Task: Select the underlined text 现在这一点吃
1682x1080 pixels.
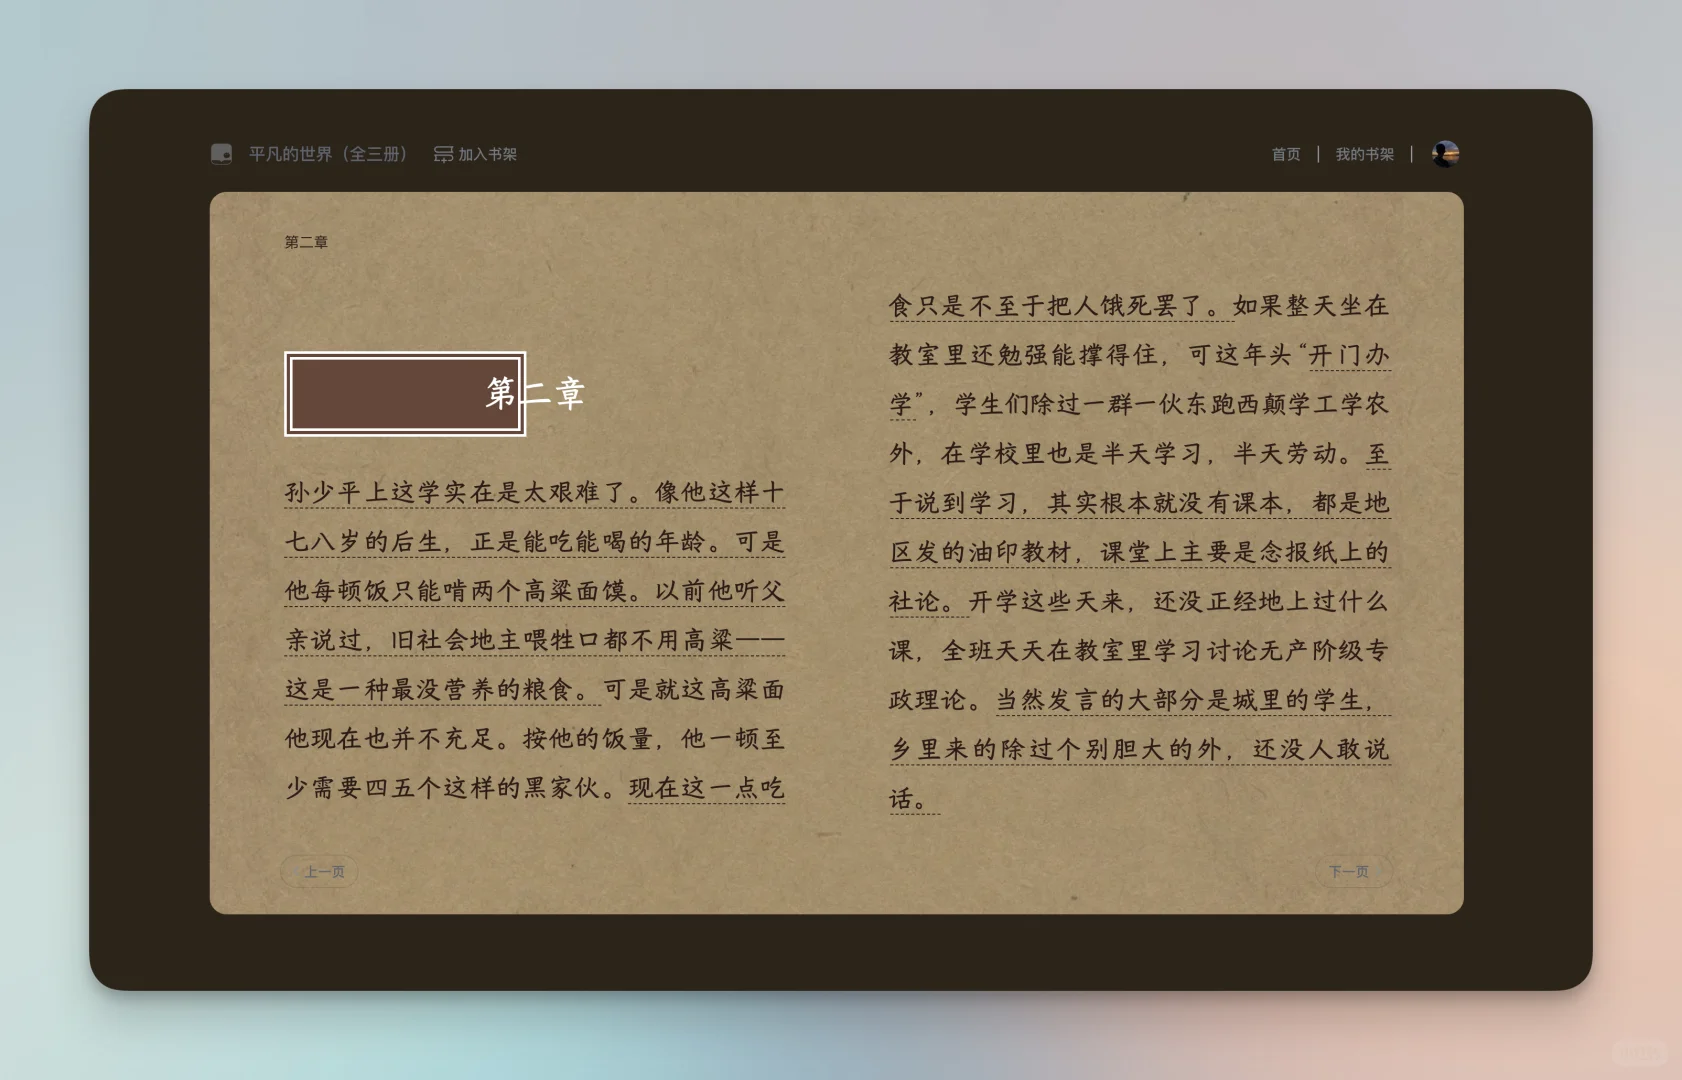Action: pos(708,786)
